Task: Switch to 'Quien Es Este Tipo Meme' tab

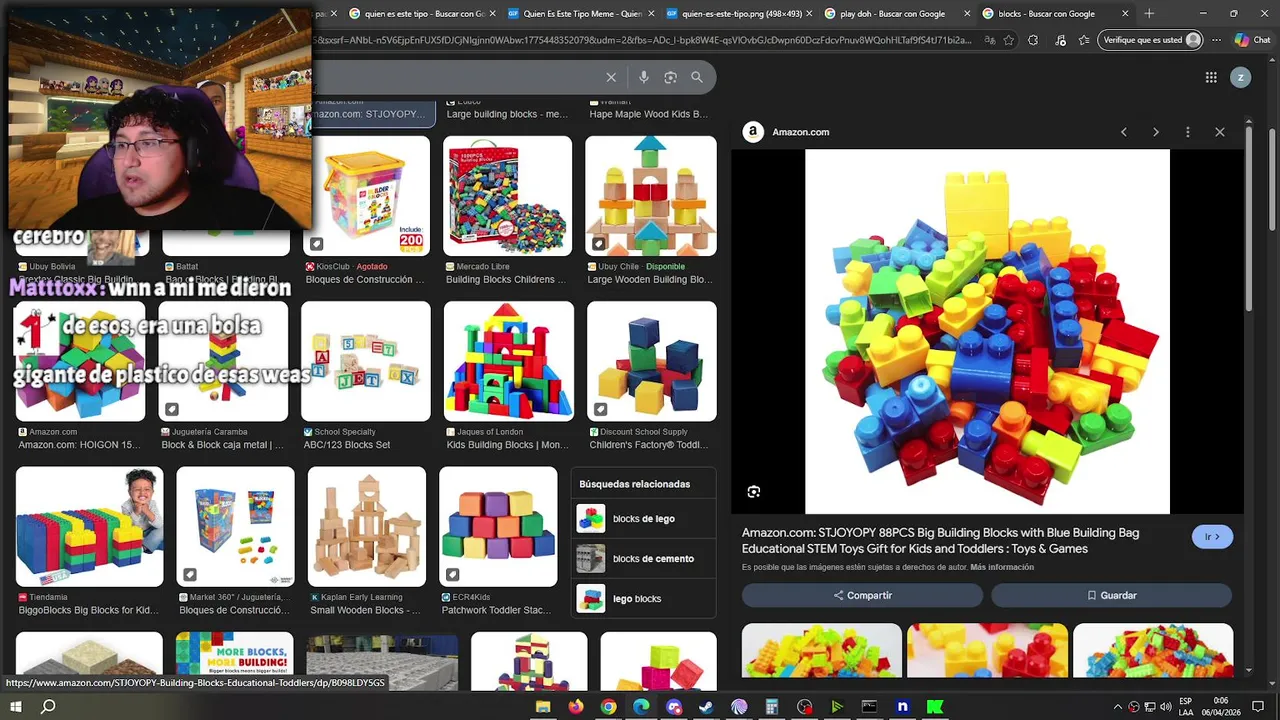Action: tap(580, 14)
